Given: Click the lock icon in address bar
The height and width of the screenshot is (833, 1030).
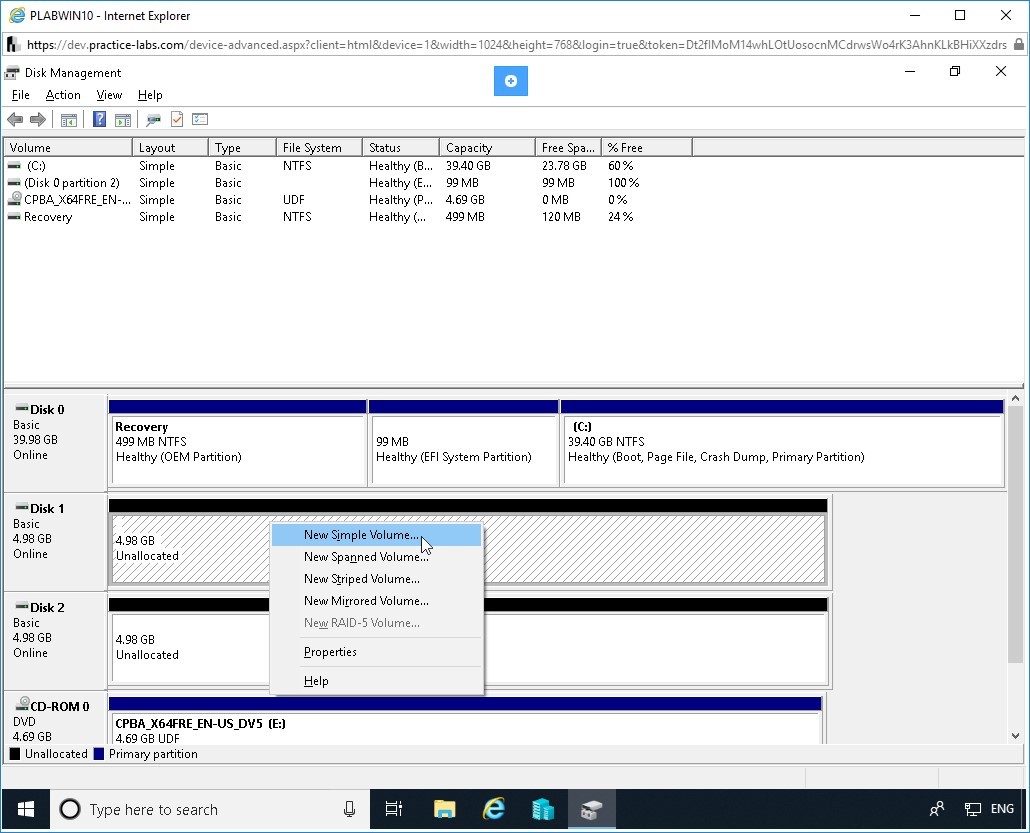Looking at the screenshot, I should point(1019,45).
